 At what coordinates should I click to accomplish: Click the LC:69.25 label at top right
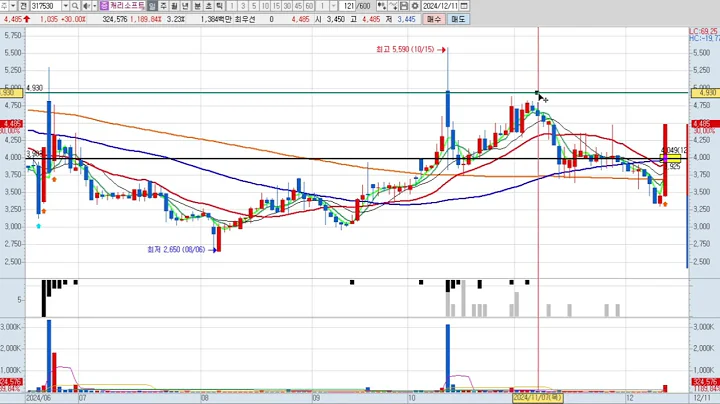704,31
